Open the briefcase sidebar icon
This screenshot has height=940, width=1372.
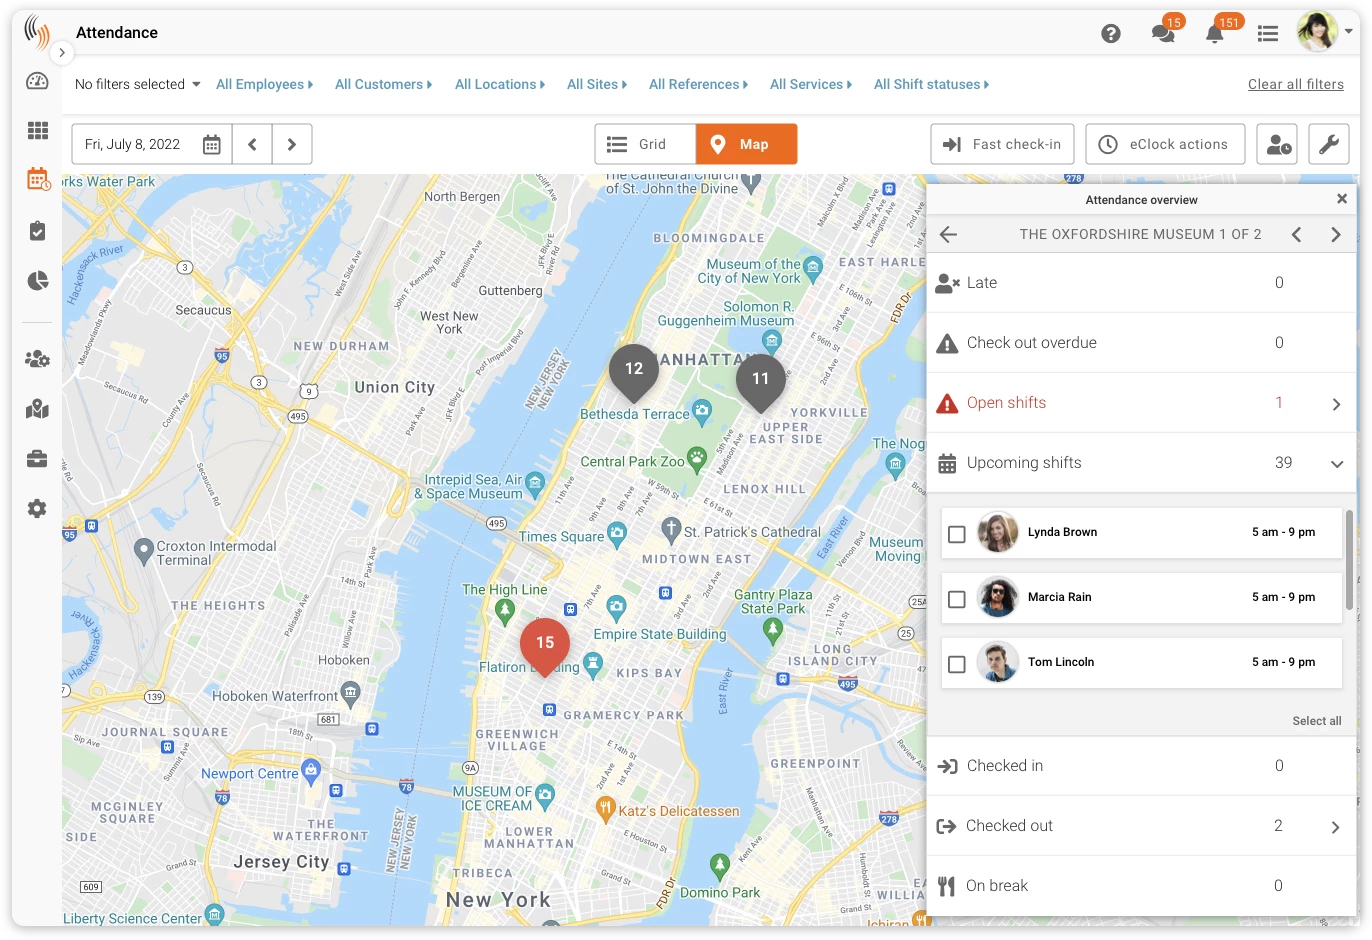pos(37,459)
